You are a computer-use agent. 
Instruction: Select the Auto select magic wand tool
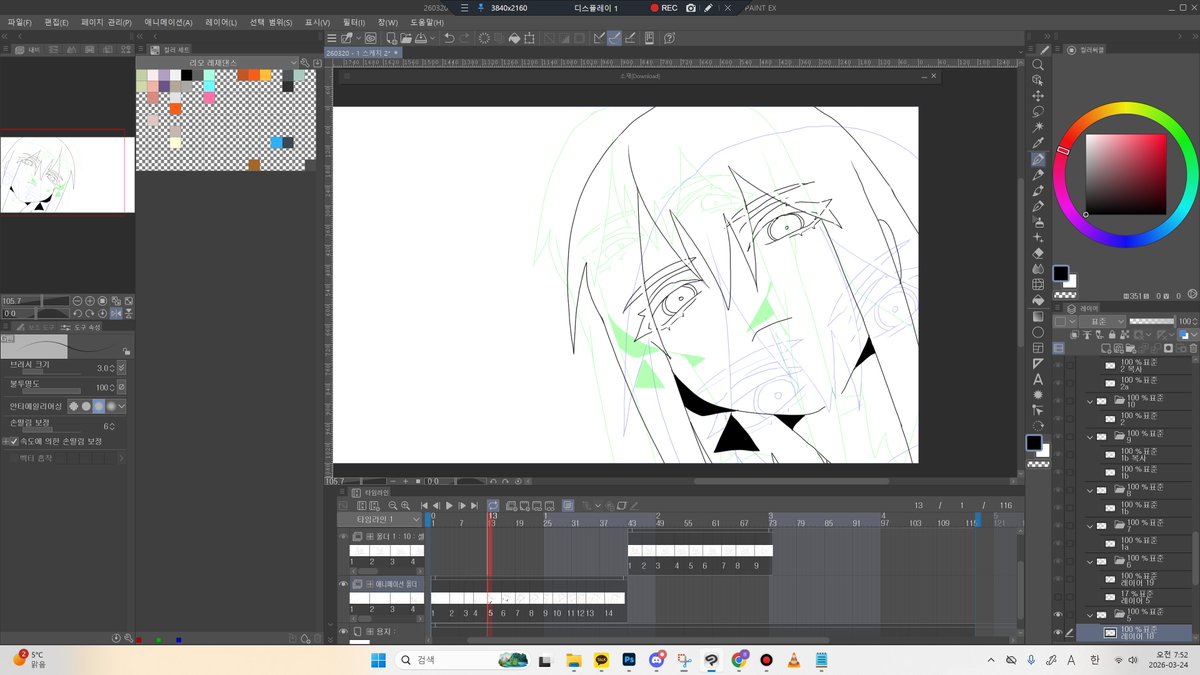(x=1038, y=127)
